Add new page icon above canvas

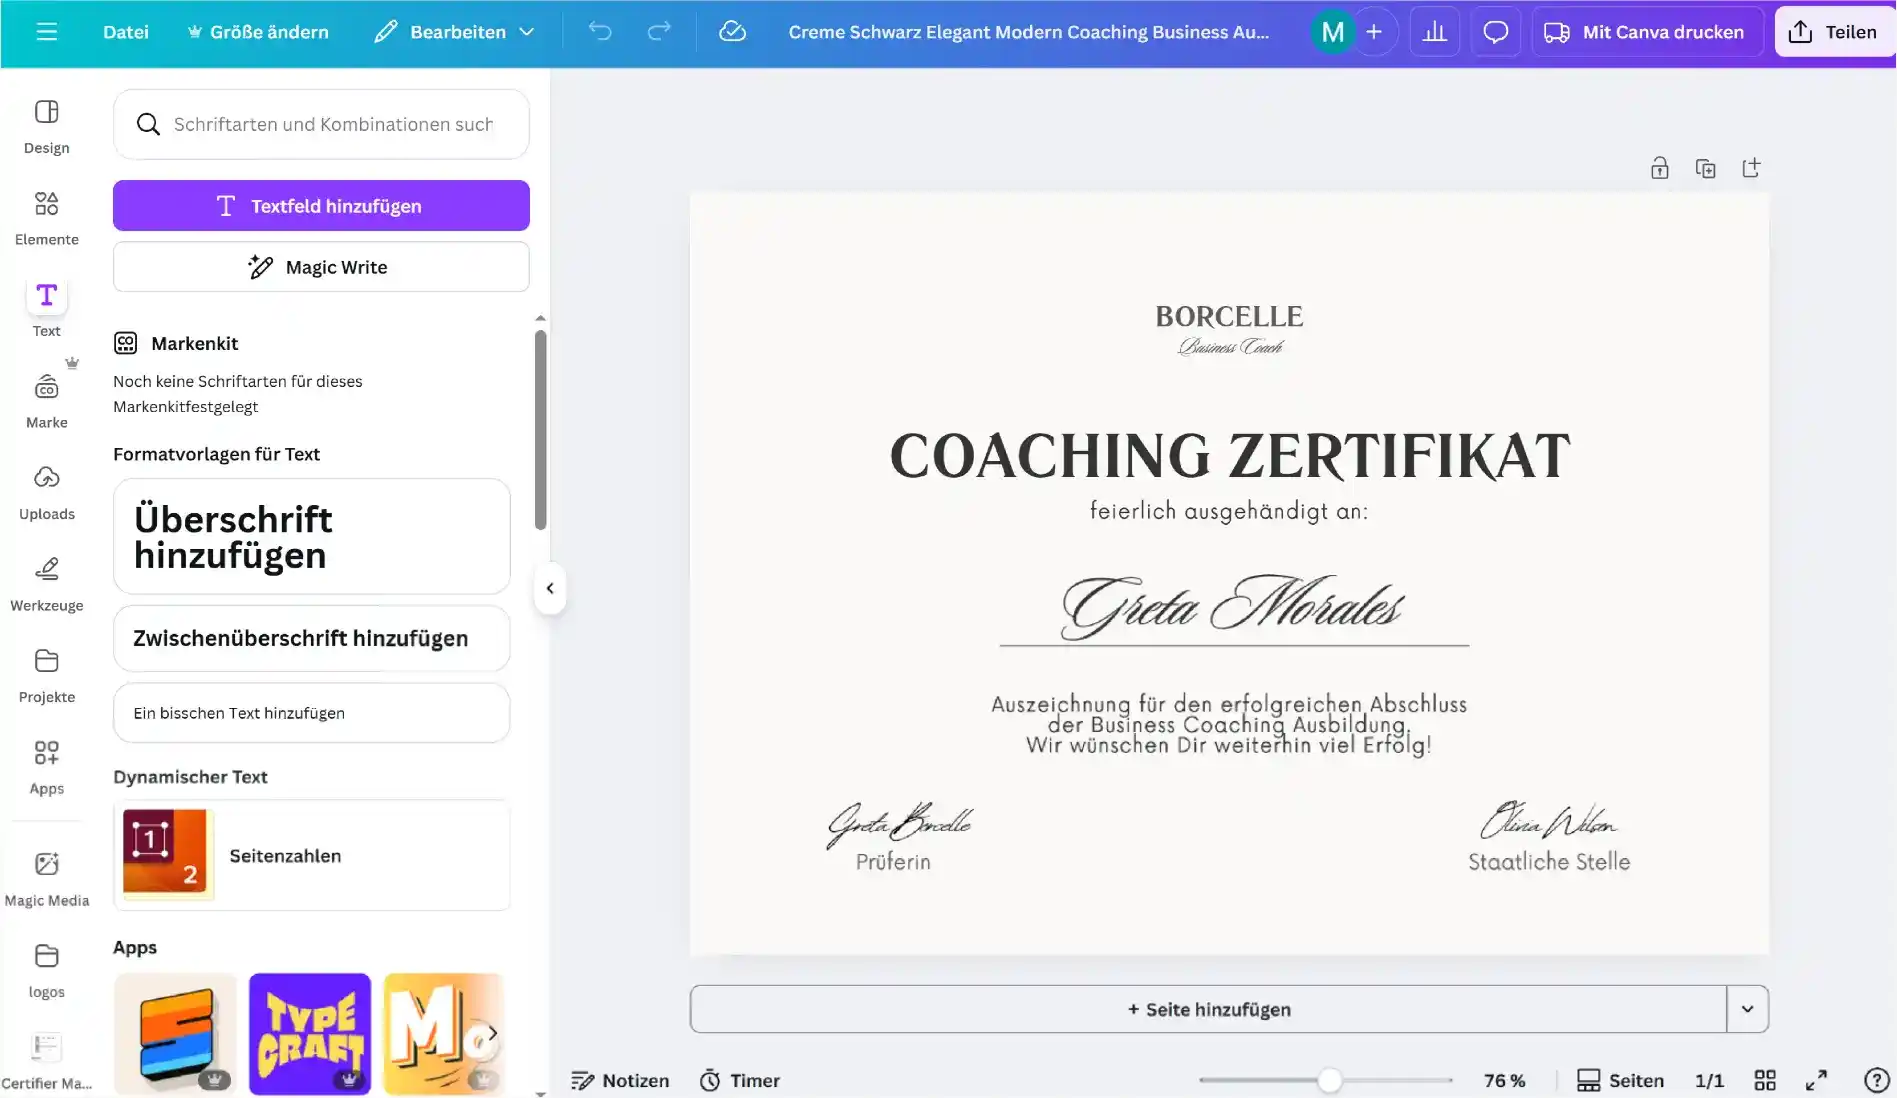click(x=1751, y=168)
